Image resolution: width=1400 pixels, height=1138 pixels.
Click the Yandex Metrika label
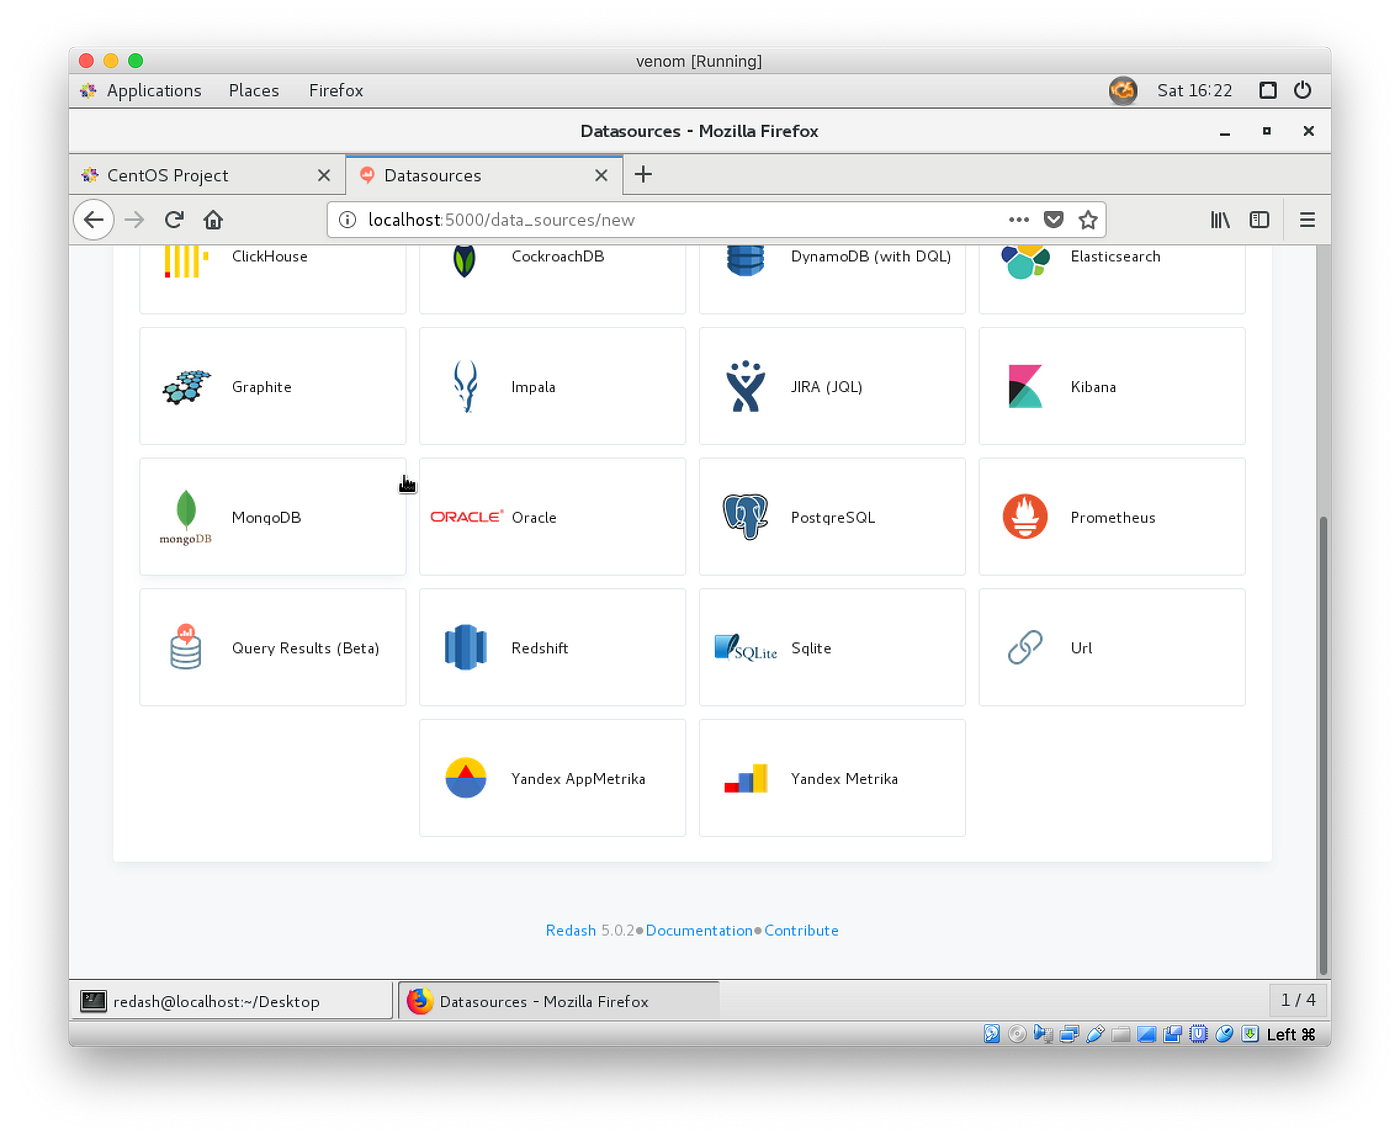(844, 779)
